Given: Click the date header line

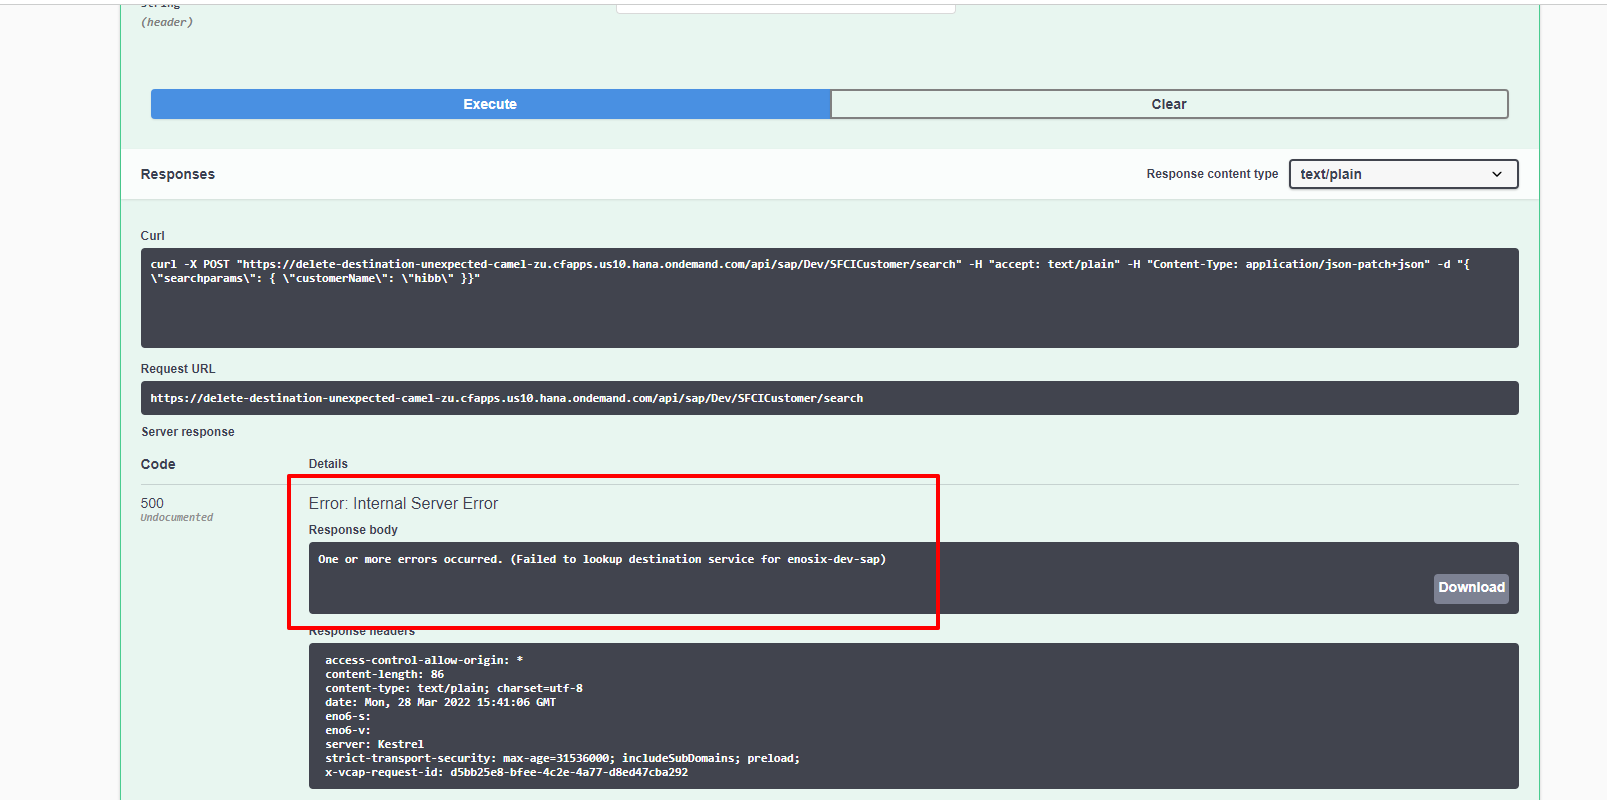Looking at the screenshot, I should tap(440, 702).
